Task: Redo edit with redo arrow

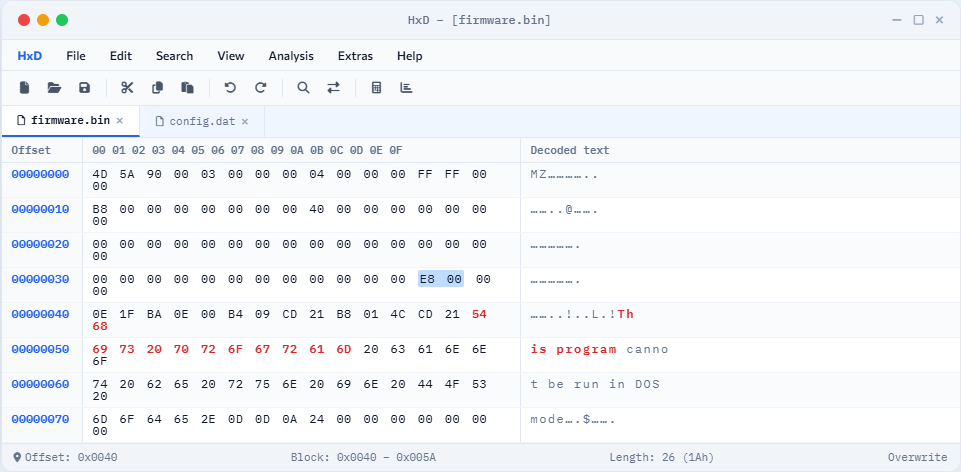Action: tap(260, 88)
